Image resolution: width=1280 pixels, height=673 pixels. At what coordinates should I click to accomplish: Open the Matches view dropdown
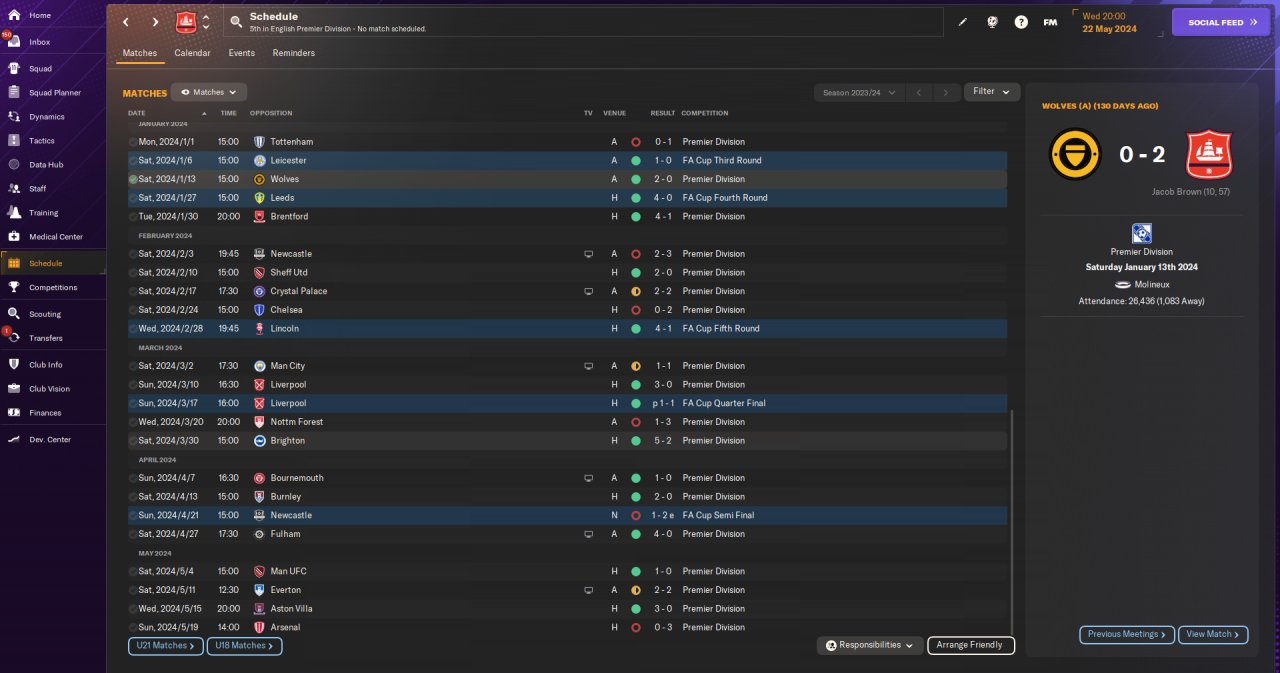pyautogui.click(x=209, y=92)
